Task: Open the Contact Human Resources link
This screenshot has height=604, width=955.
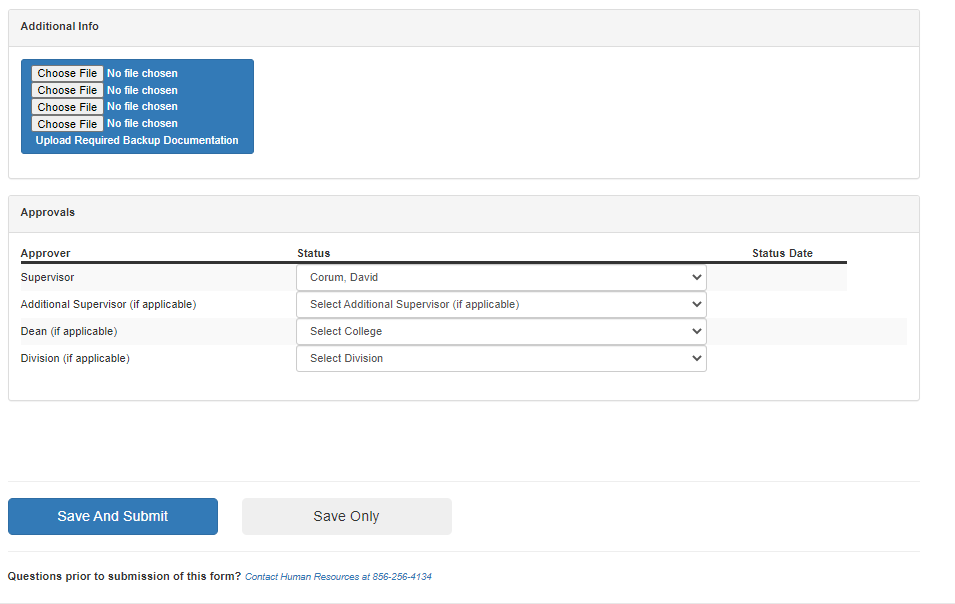Action: click(x=338, y=577)
